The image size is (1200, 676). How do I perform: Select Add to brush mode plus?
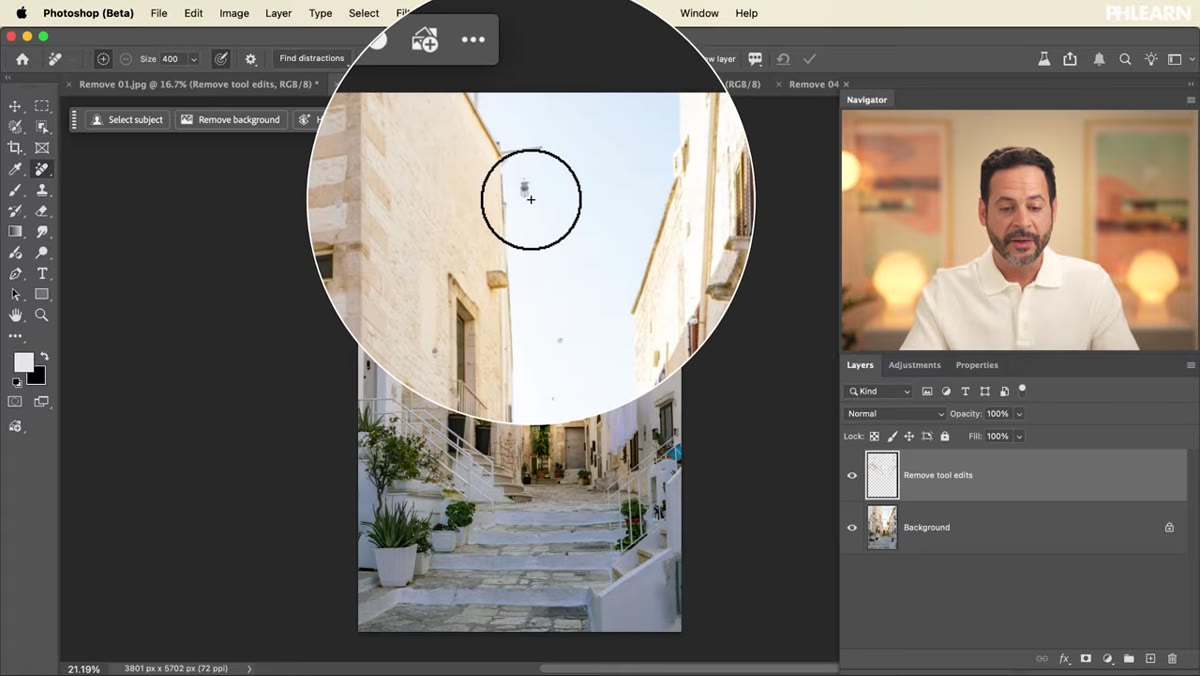click(103, 59)
